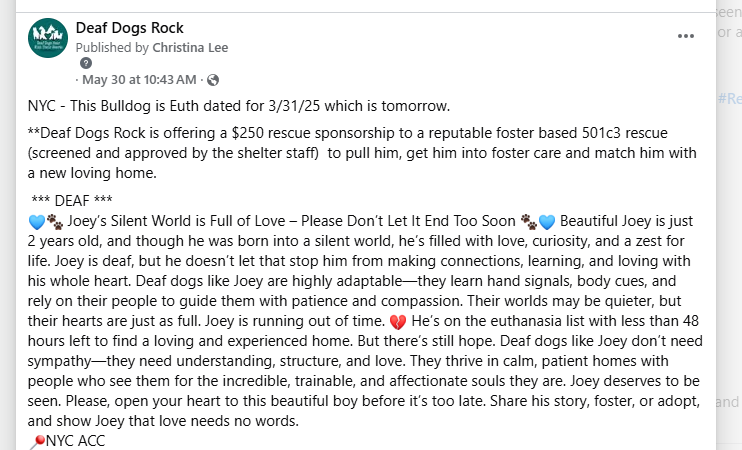The height and width of the screenshot is (450, 742).
Task: Click the paw prints emoji before "Joey's Silent World"
Action: 54,221
